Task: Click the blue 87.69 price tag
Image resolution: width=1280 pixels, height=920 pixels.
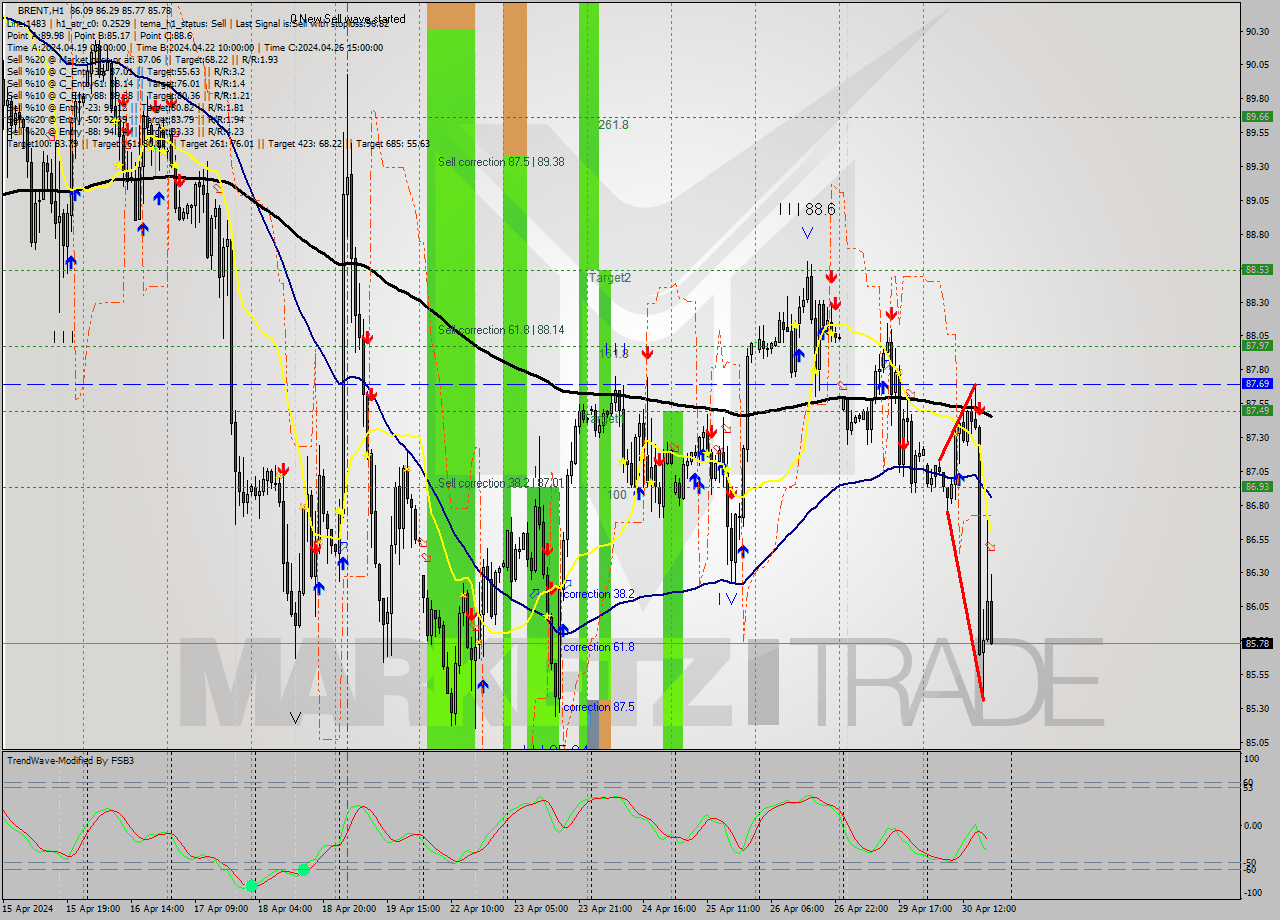Action: pyautogui.click(x=1257, y=383)
